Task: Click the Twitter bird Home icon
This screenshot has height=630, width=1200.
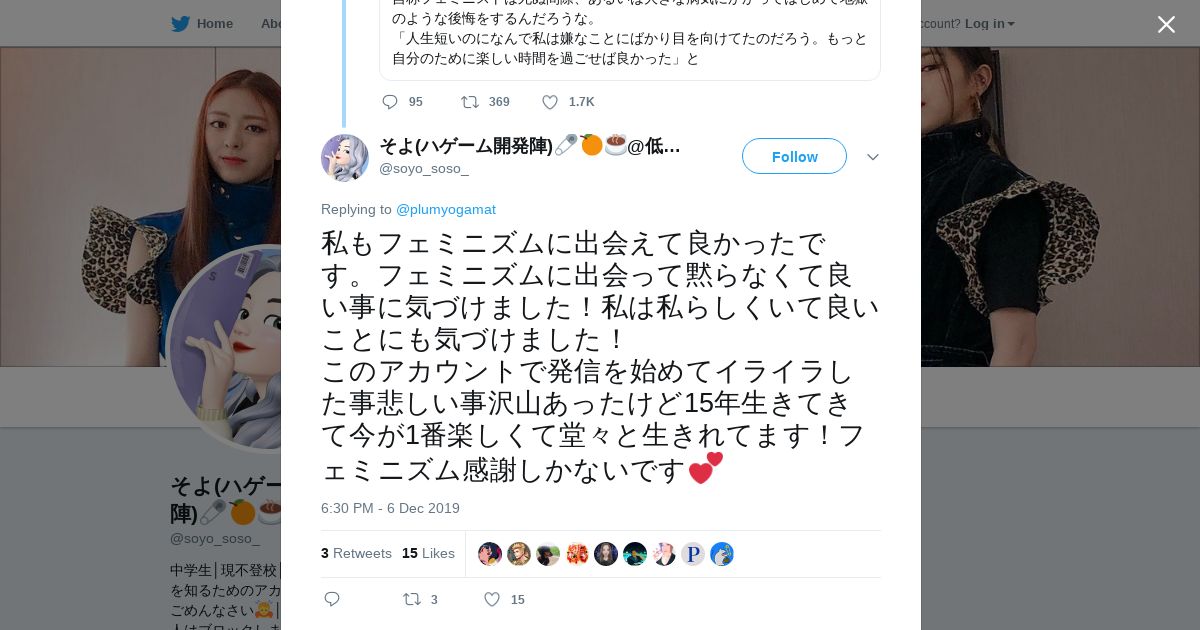Action: click(x=180, y=23)
